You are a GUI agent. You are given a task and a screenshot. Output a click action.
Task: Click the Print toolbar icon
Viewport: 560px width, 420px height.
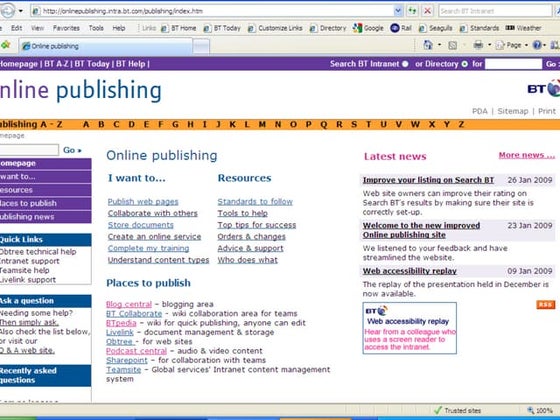coord(478,45)
